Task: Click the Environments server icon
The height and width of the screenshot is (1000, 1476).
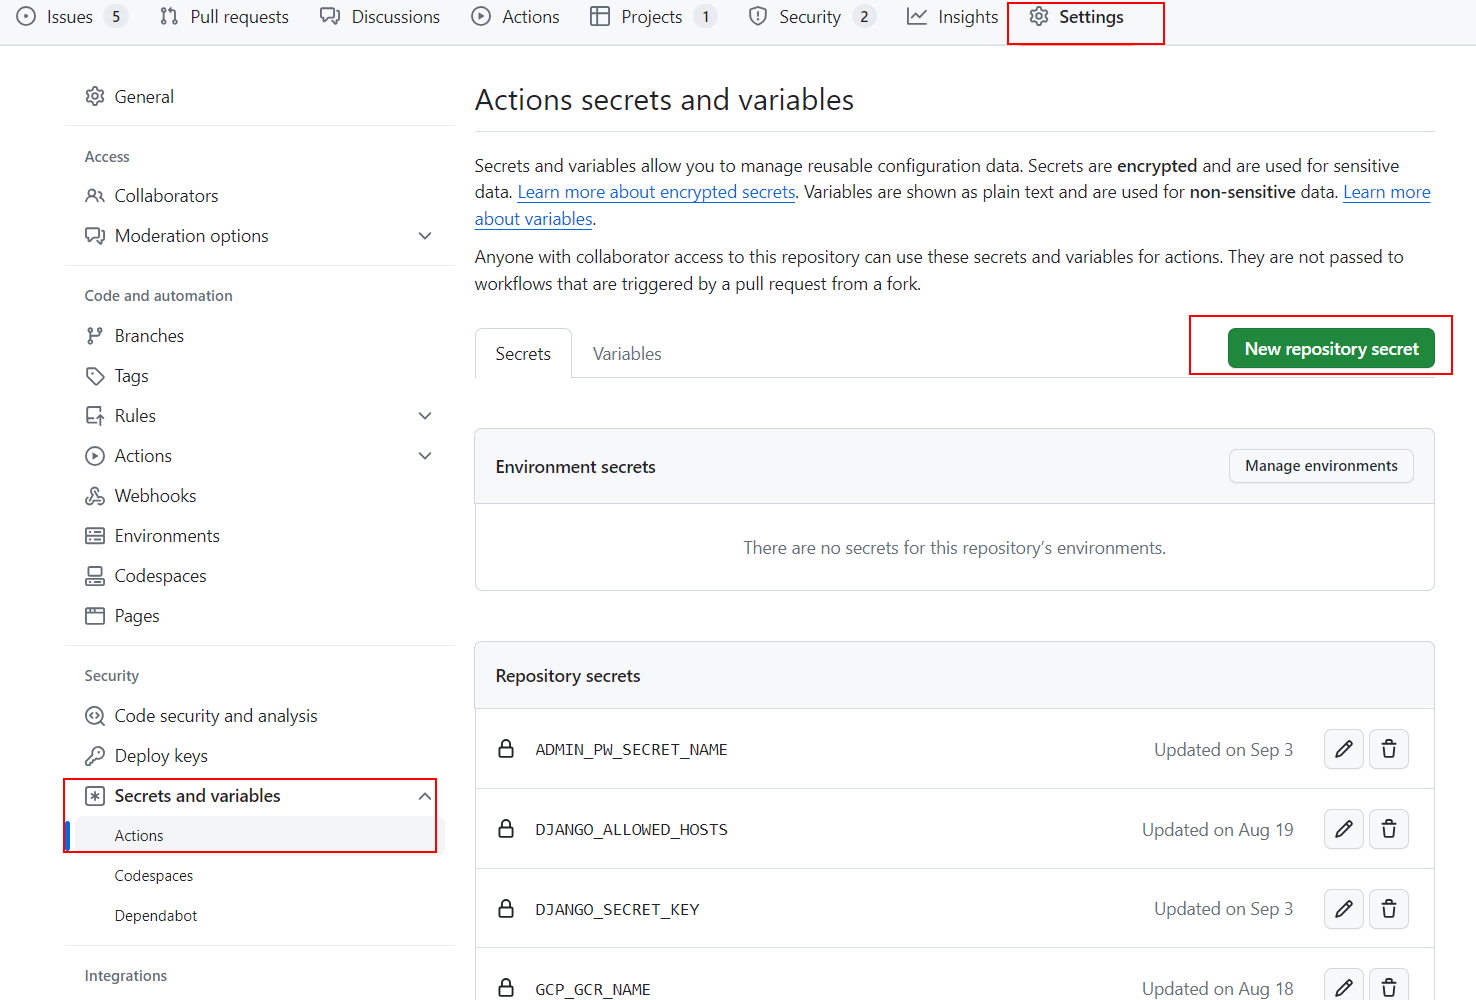Action: coord(95,536)
